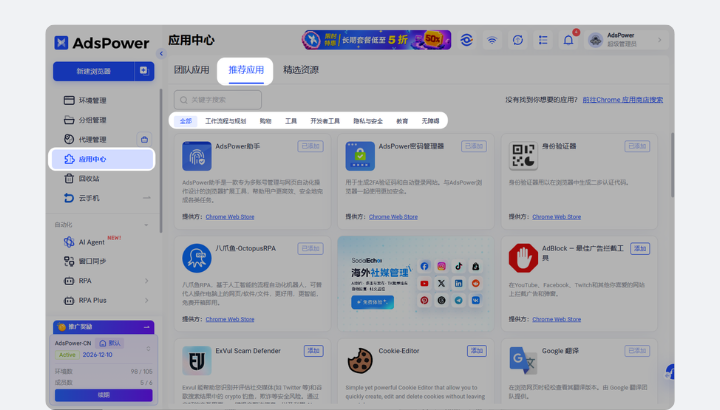720x410 pixels.
Task: Filter apps by 隐私与安全
Action: [368, 121]
